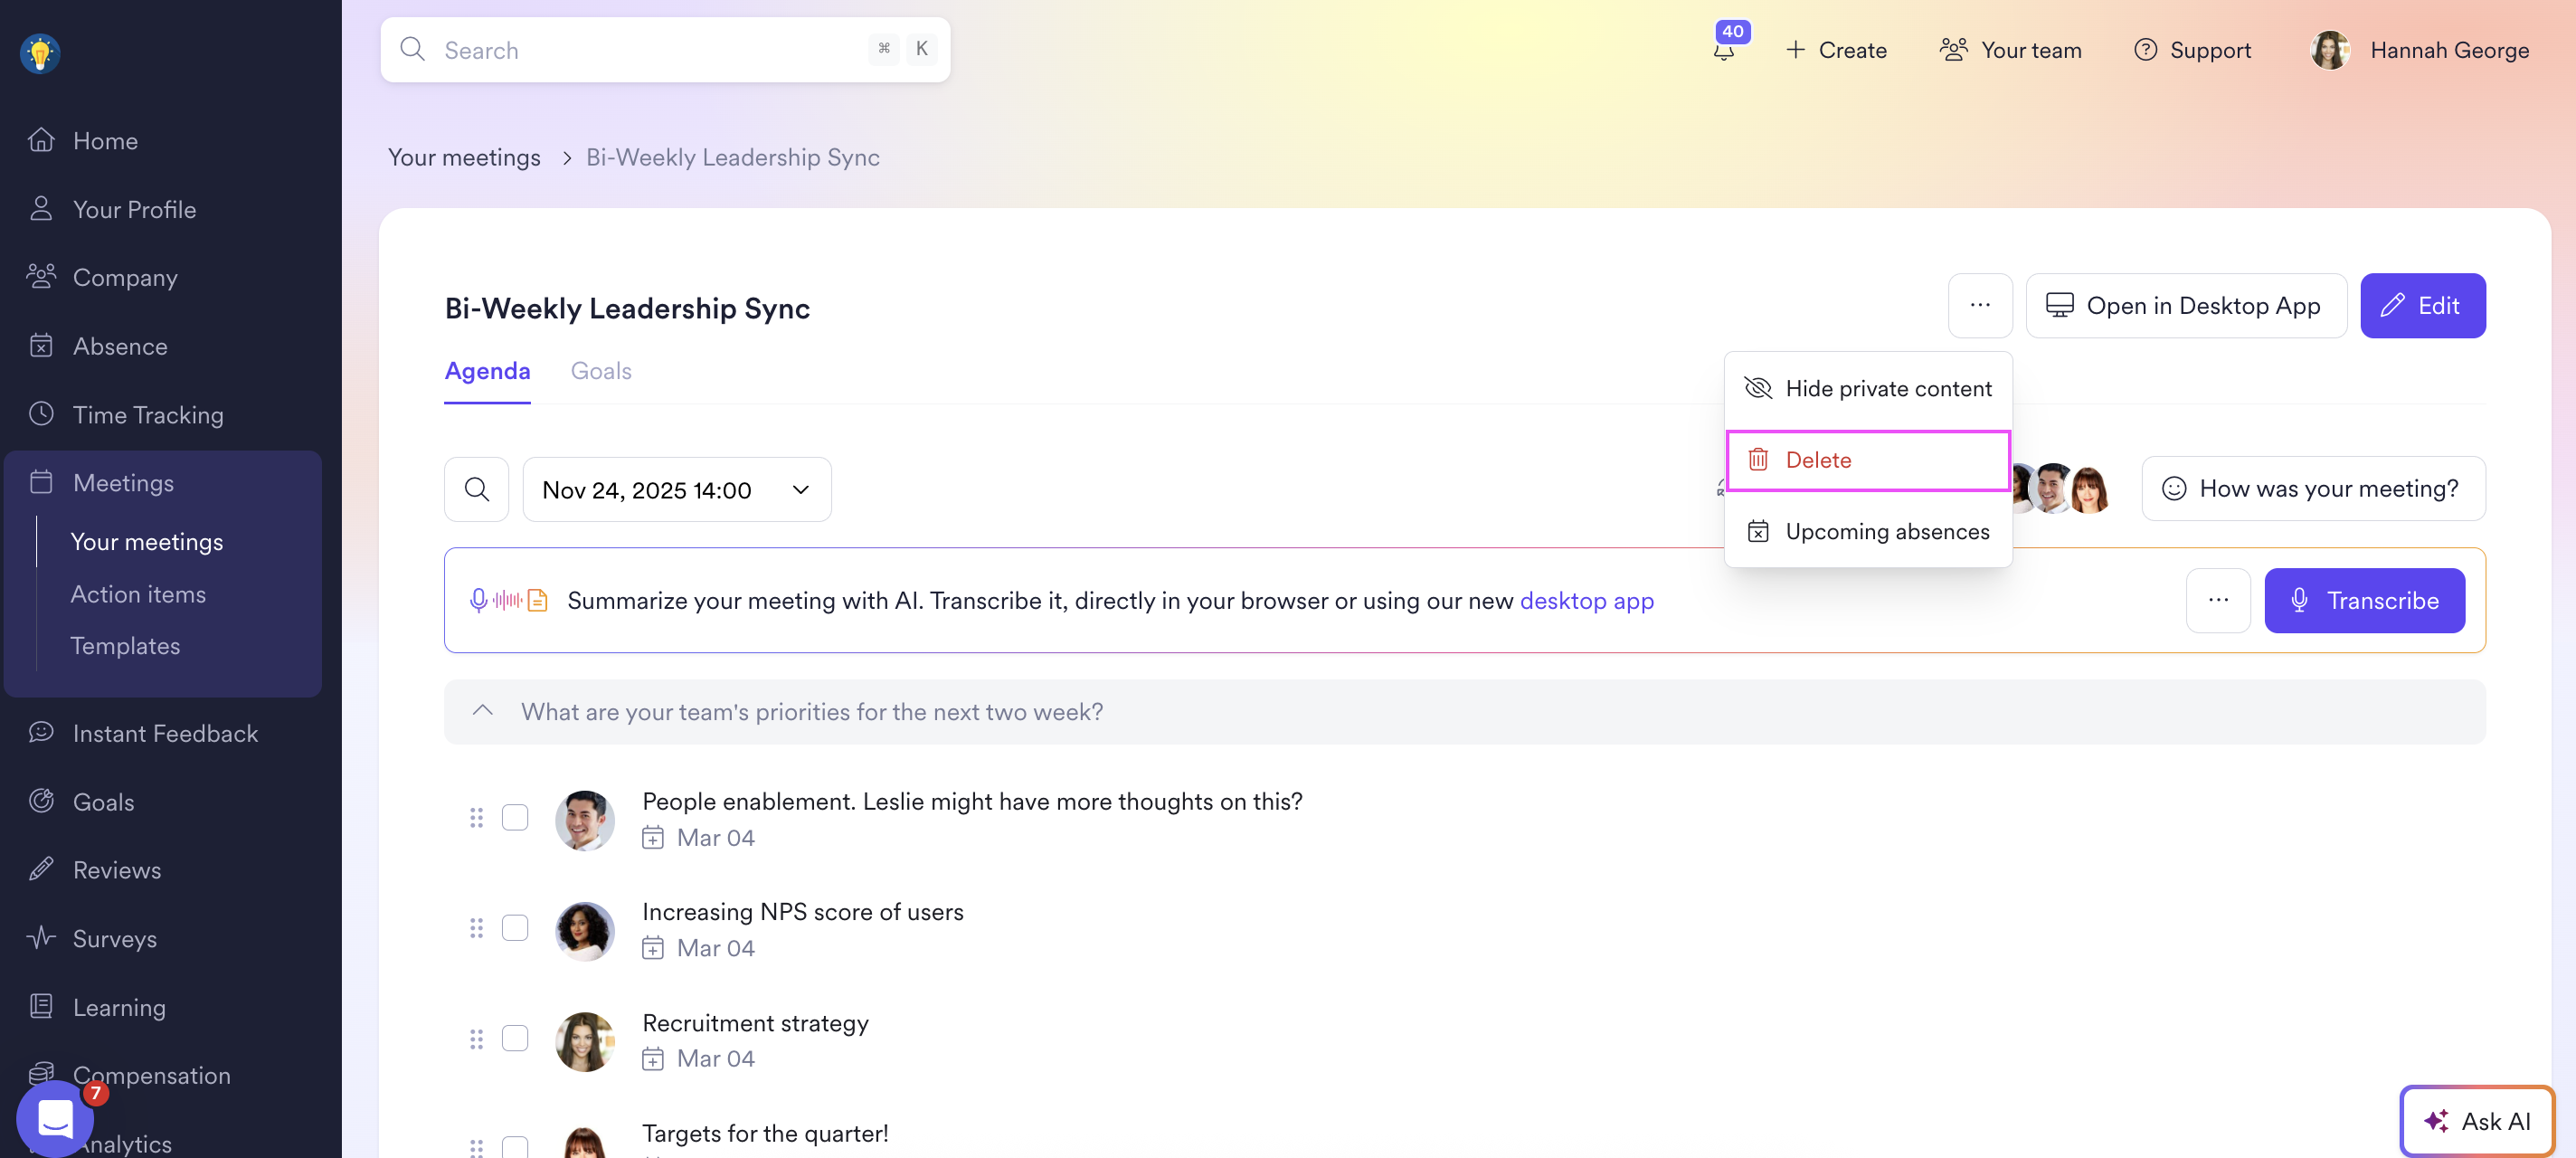The width and height of the screenshot is (2576, 1158).
Task: Open Instant Feedback in sidebar
Action: [165, 734]
